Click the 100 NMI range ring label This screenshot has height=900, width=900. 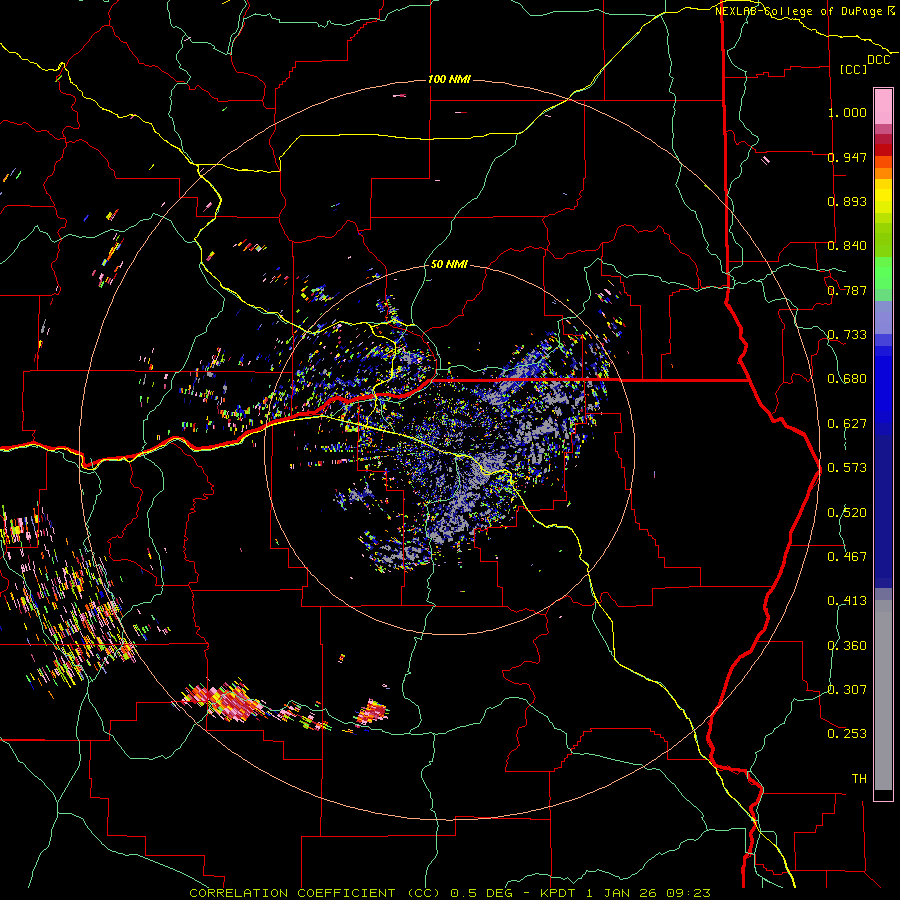[x=449, y=79]
